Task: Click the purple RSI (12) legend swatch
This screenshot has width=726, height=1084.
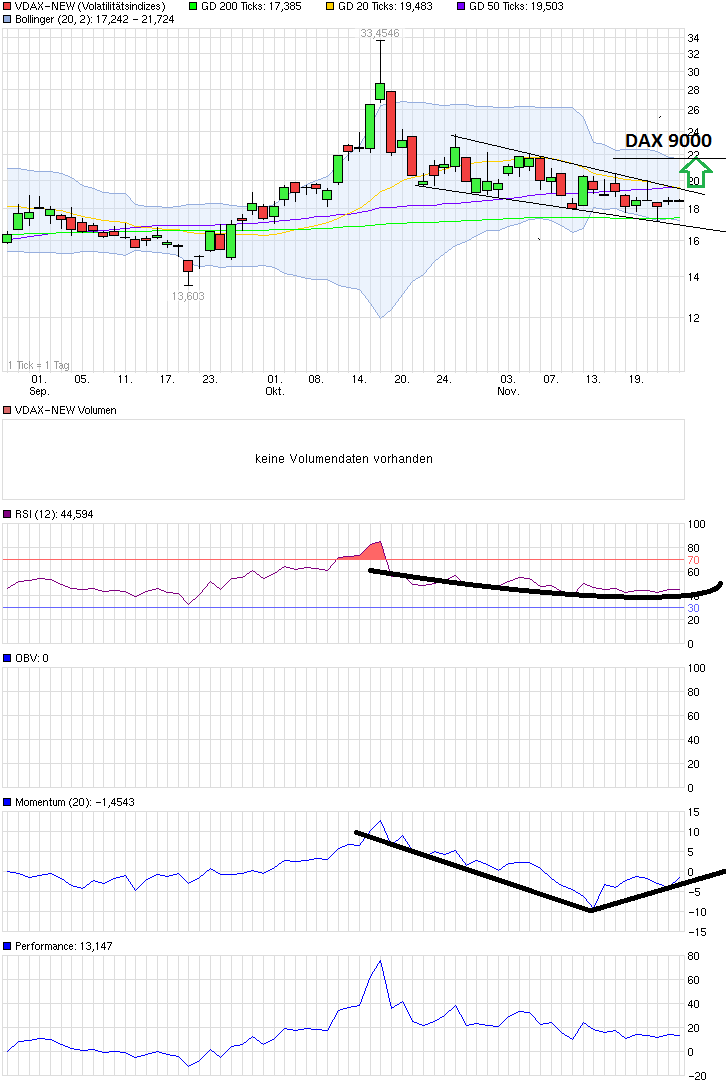Action: tap(8, 514)
